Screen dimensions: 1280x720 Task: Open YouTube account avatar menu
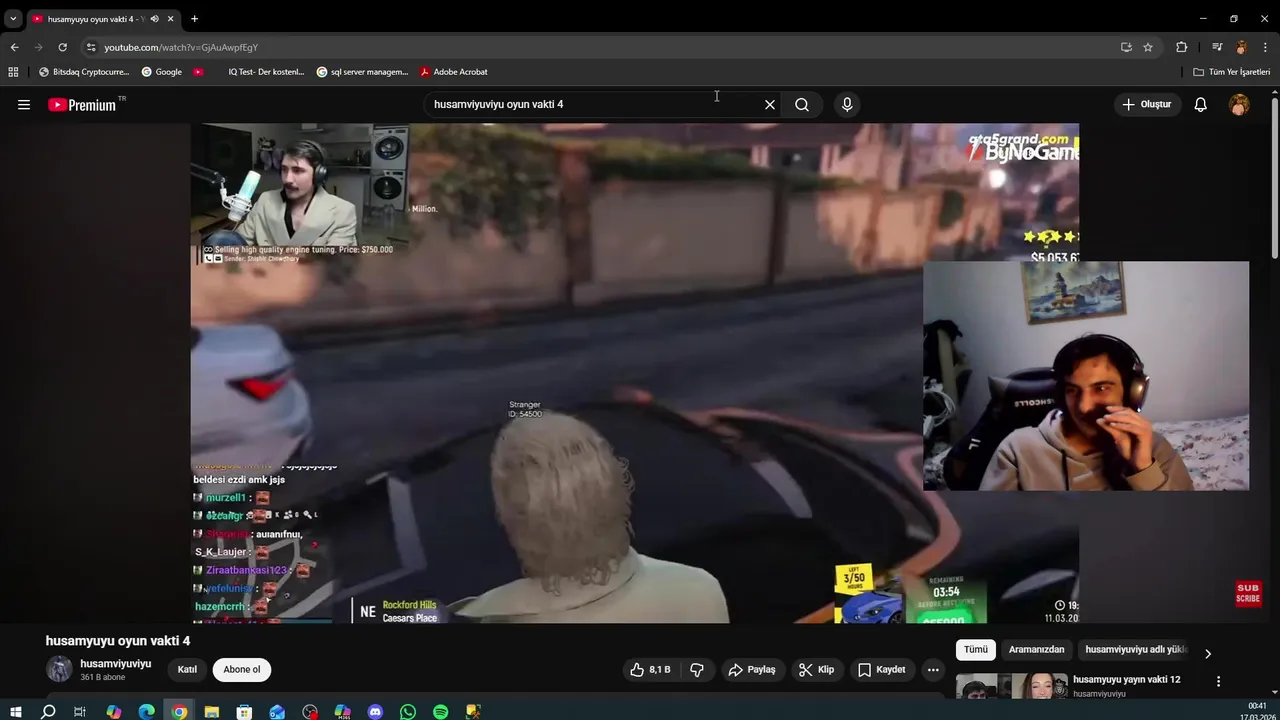(x=1239, y=104)
